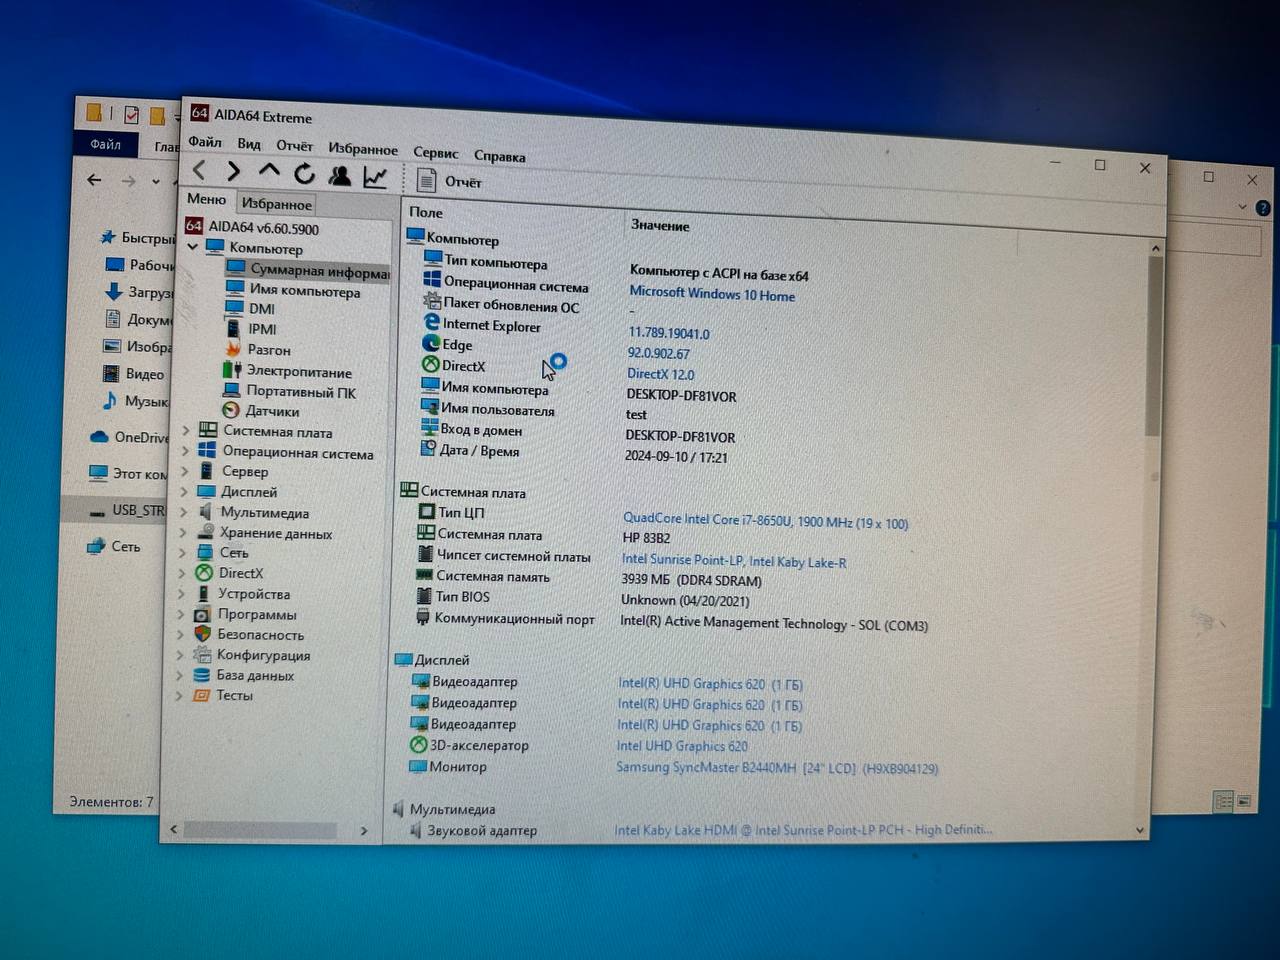Screen dimensions: 1280x960
Task: Open the Intel UHD Graphics 620 3D-акселератор link
Action: (682, 746)
